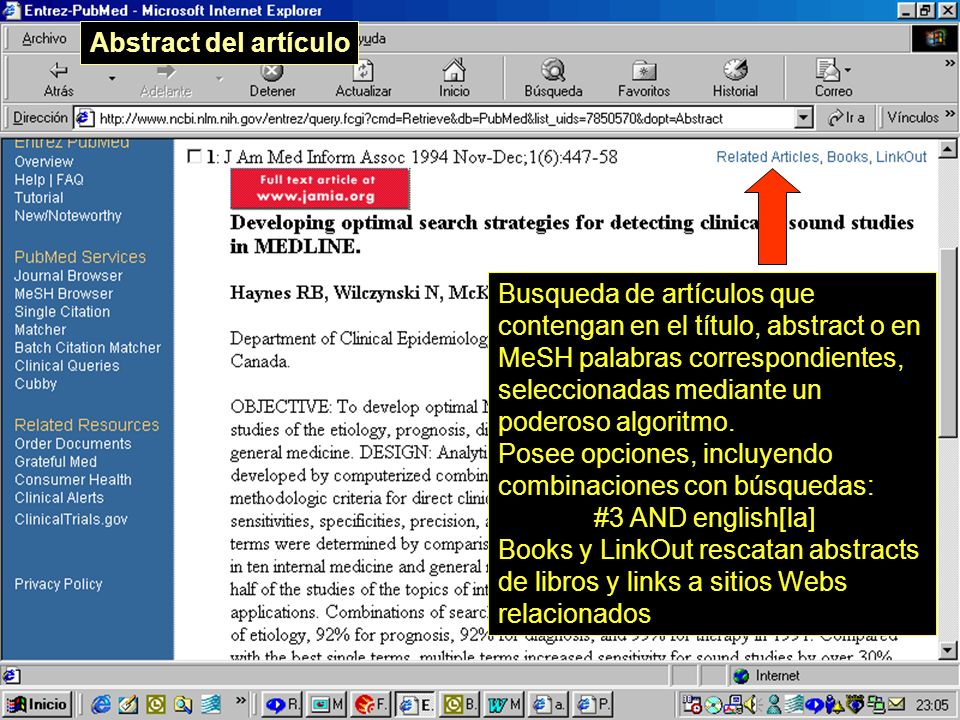Viewport: 960px width, 720px height.
Task: Show the Historial browsing history
Action: [x=735, y=78]
